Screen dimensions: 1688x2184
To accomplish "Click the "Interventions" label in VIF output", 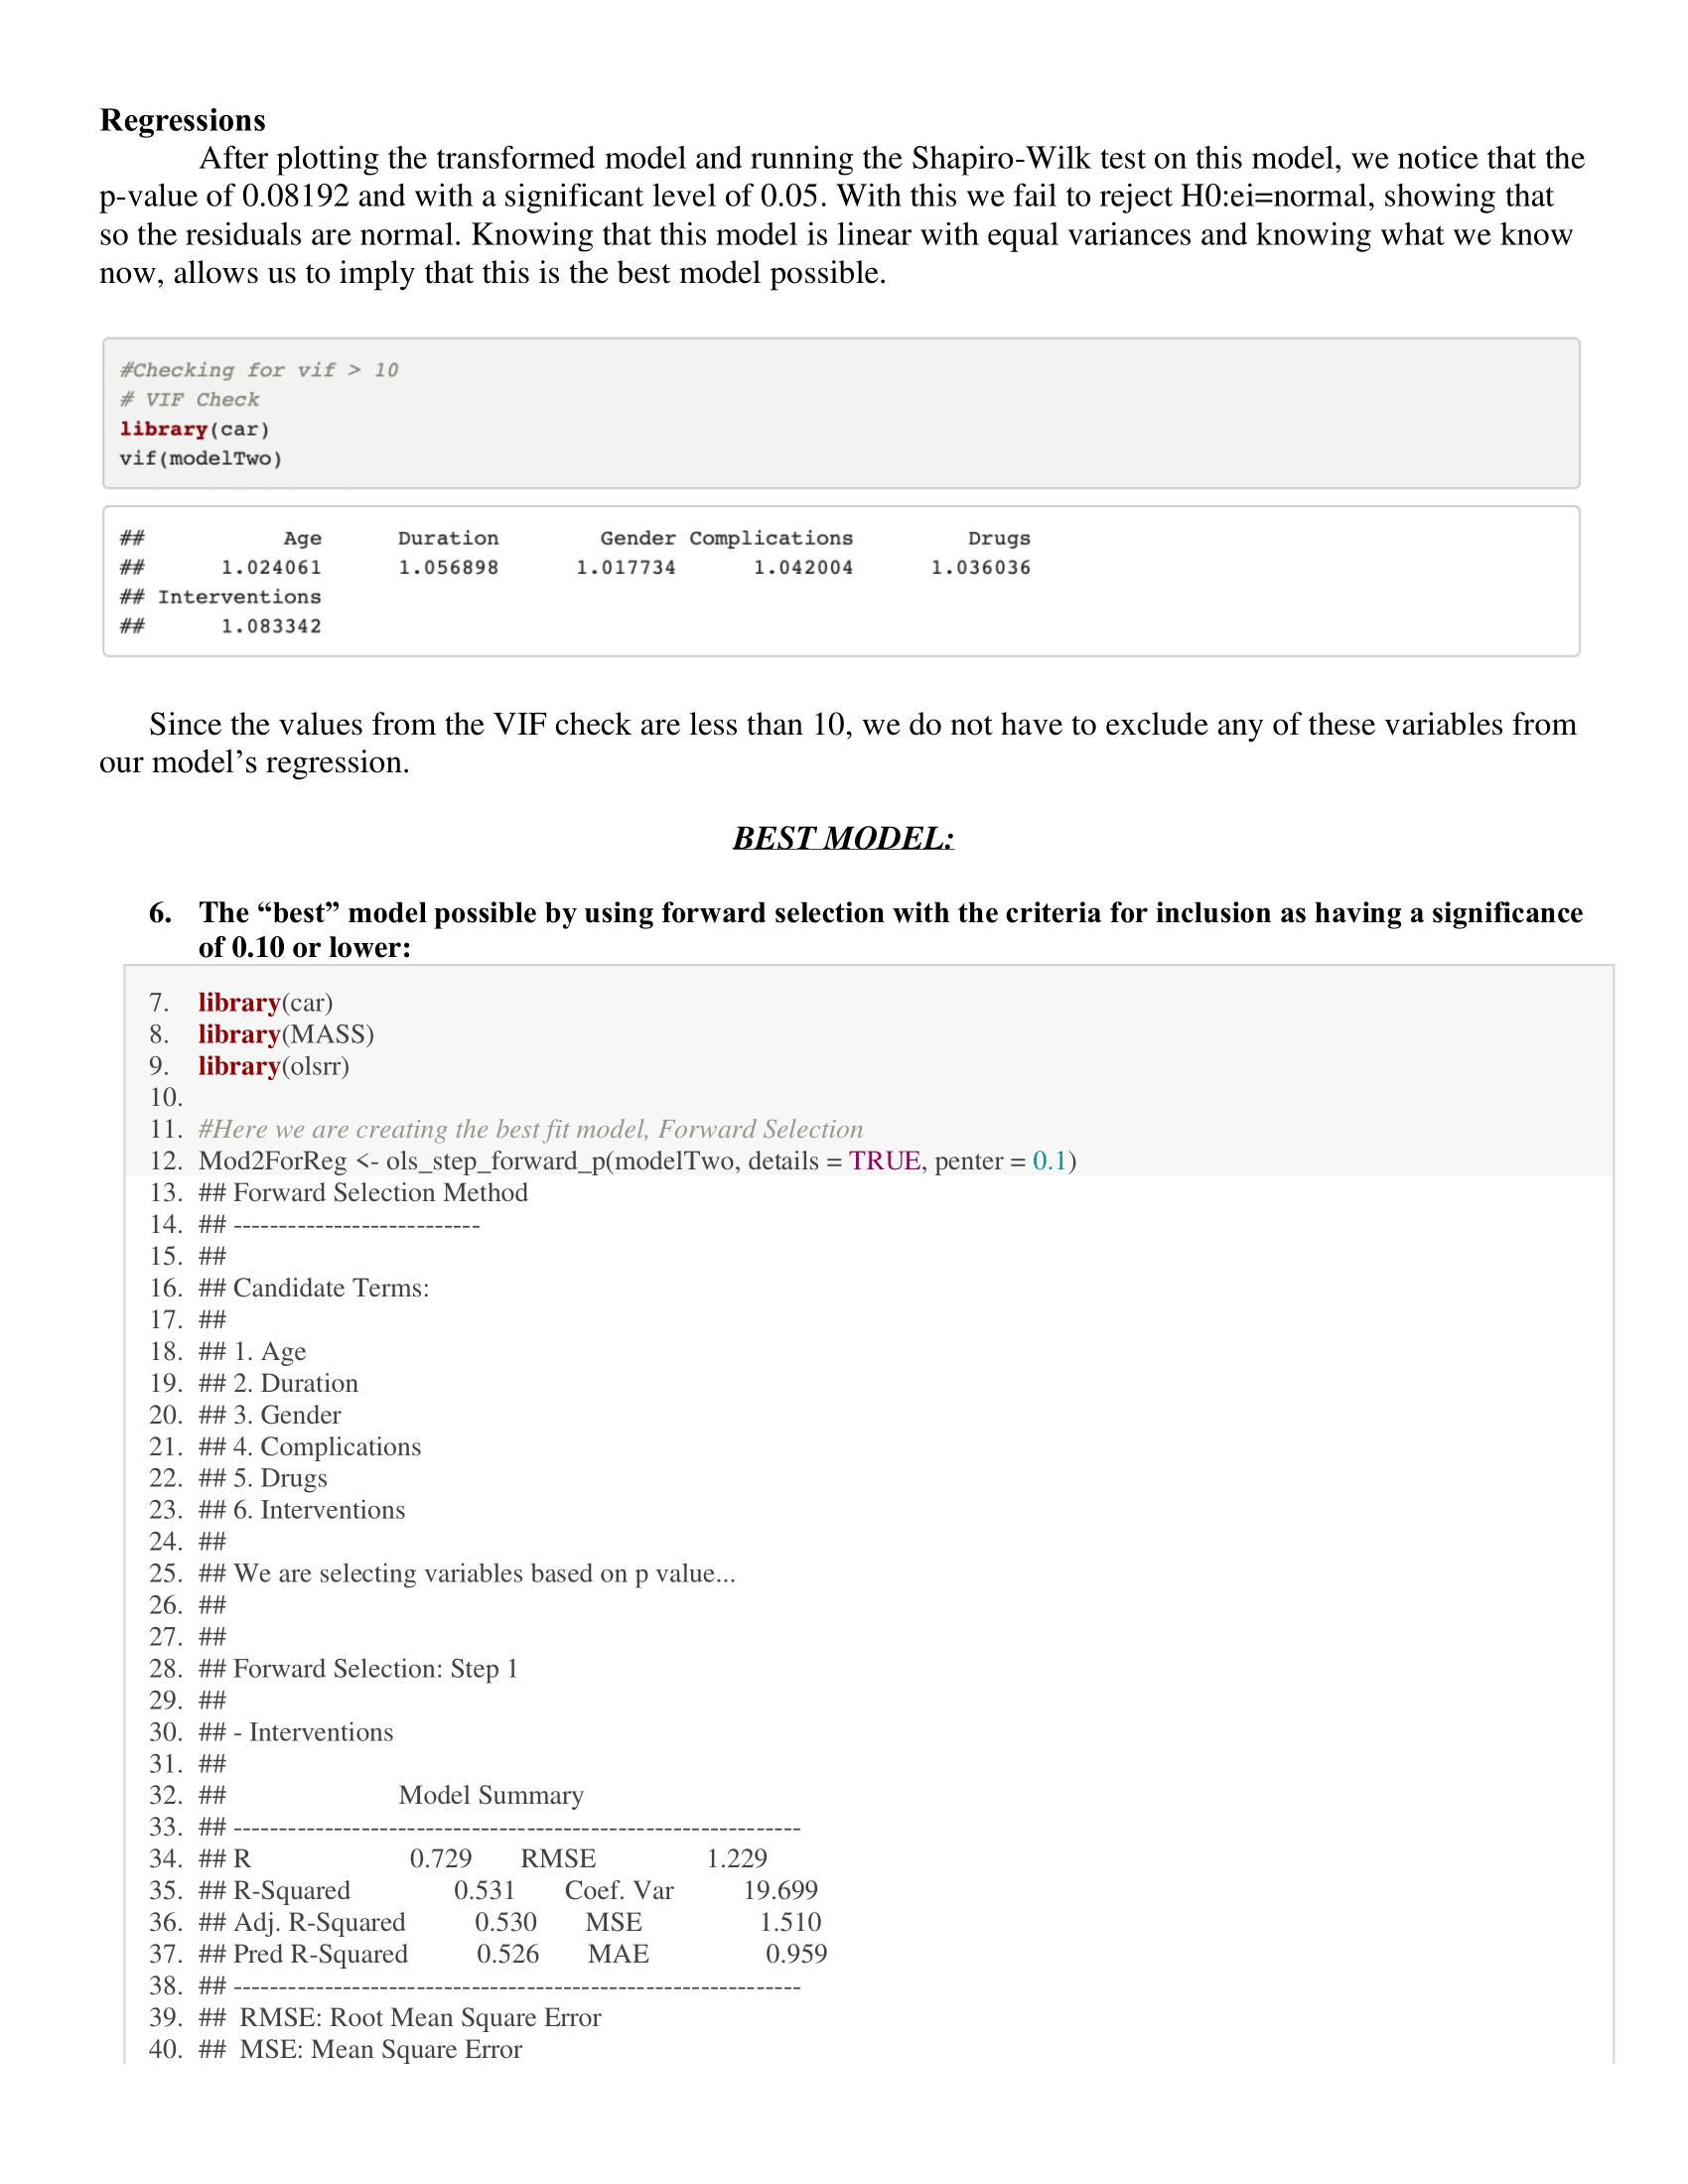I will point(240,597).
